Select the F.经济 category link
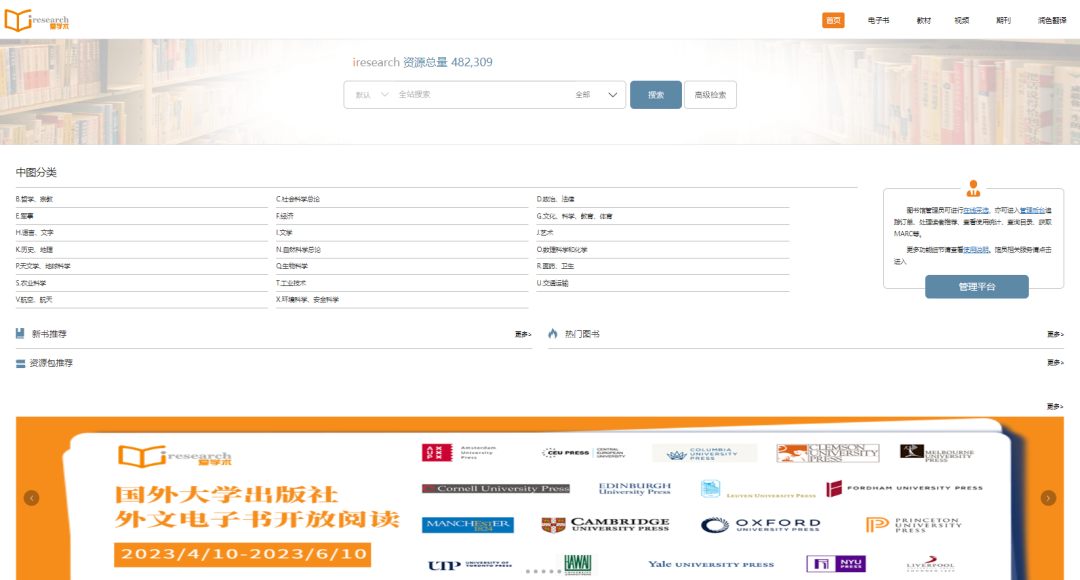 [285, 216]
